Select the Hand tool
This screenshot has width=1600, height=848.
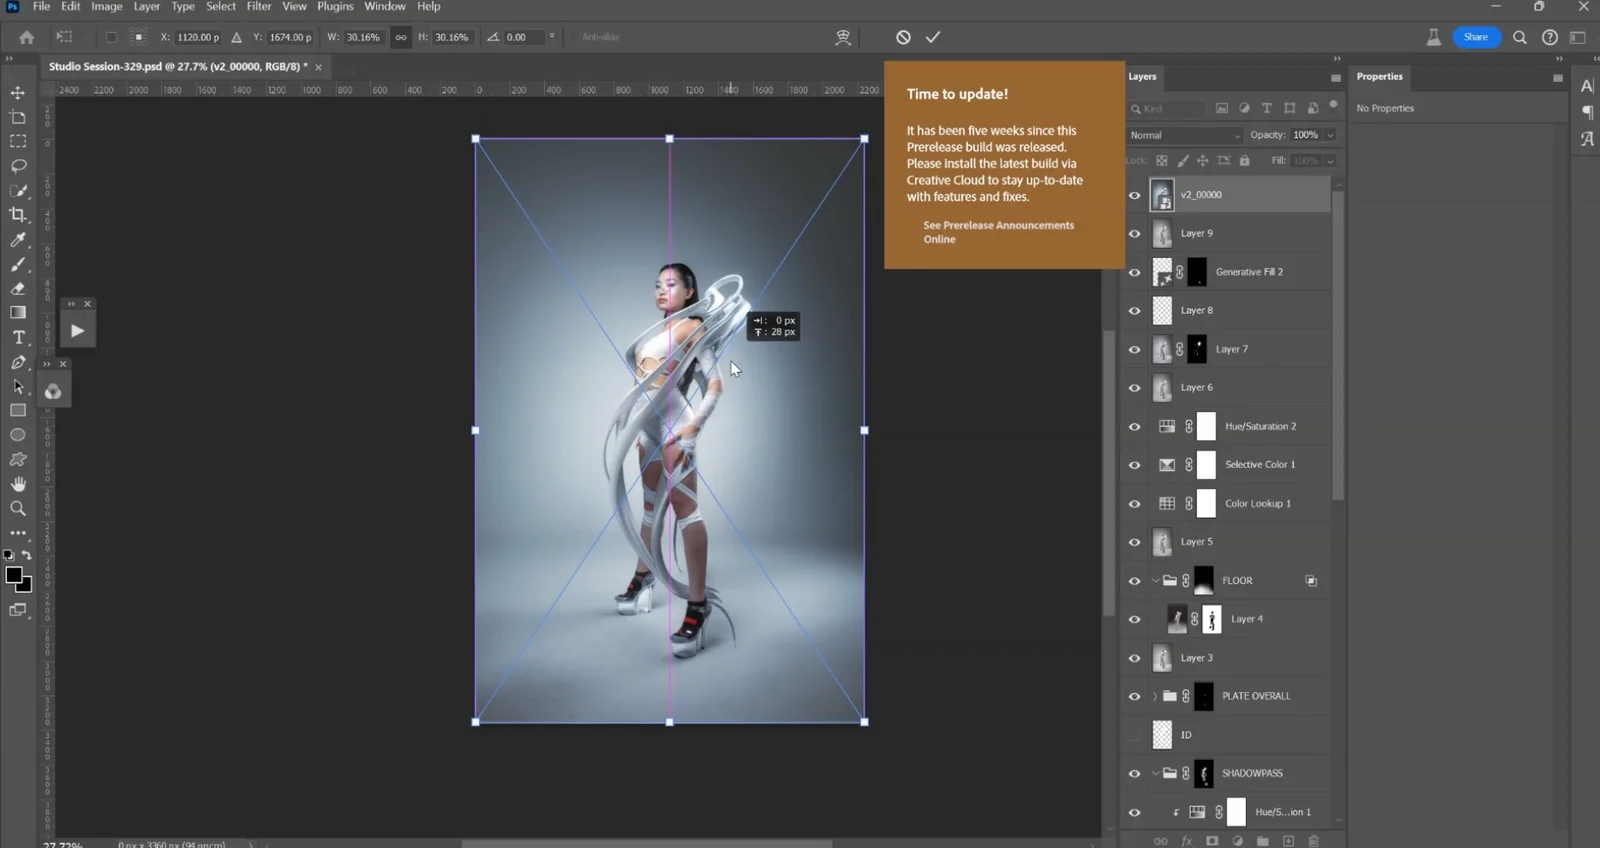[x=18, y=484]
